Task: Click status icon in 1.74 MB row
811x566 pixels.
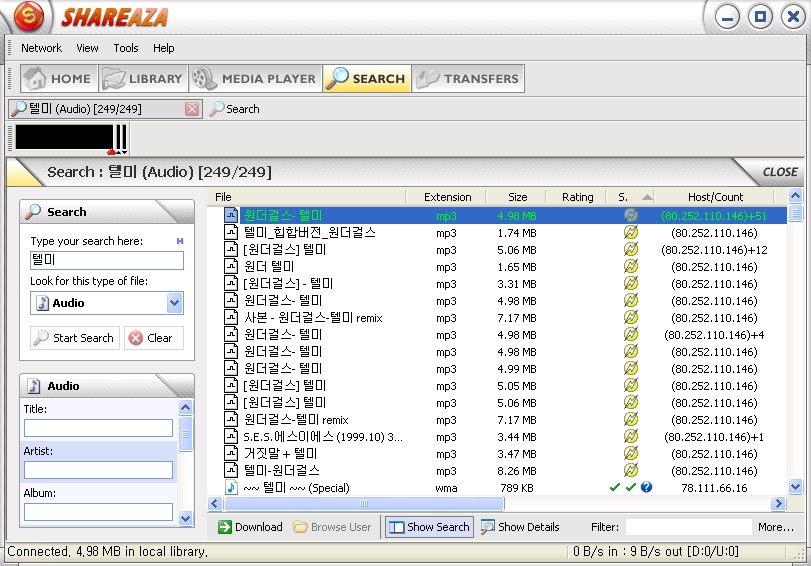Action: pos(630,232)
